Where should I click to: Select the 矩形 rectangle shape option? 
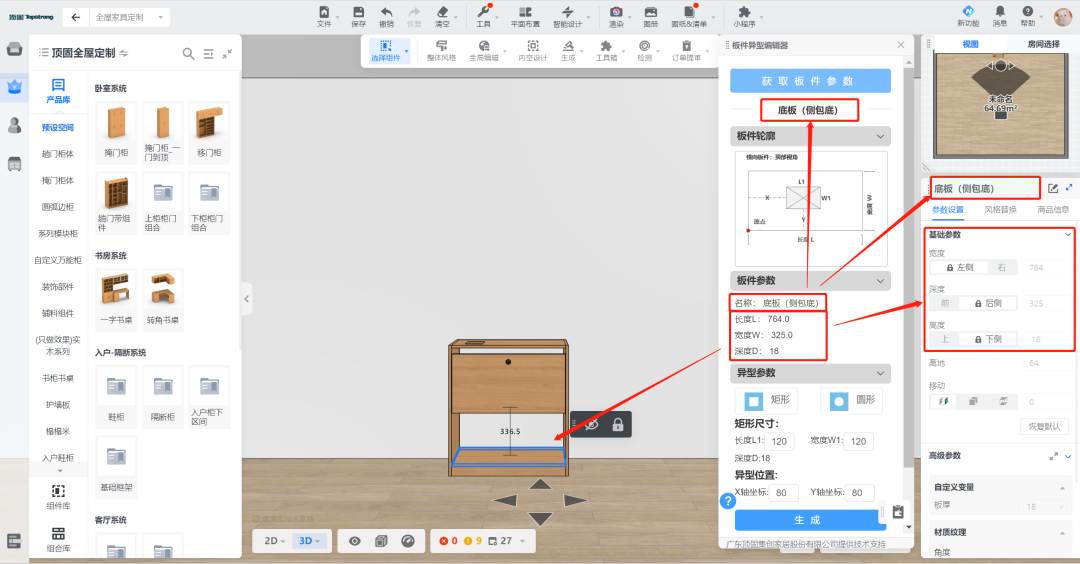coord(767,400)
